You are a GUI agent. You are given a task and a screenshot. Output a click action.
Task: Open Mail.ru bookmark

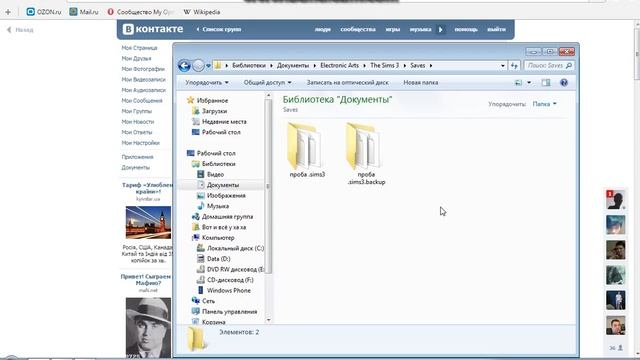tap(84, 12)
